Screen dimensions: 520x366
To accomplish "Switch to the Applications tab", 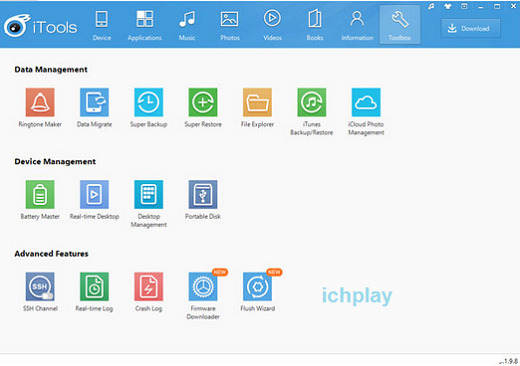I will pos(145,25).
